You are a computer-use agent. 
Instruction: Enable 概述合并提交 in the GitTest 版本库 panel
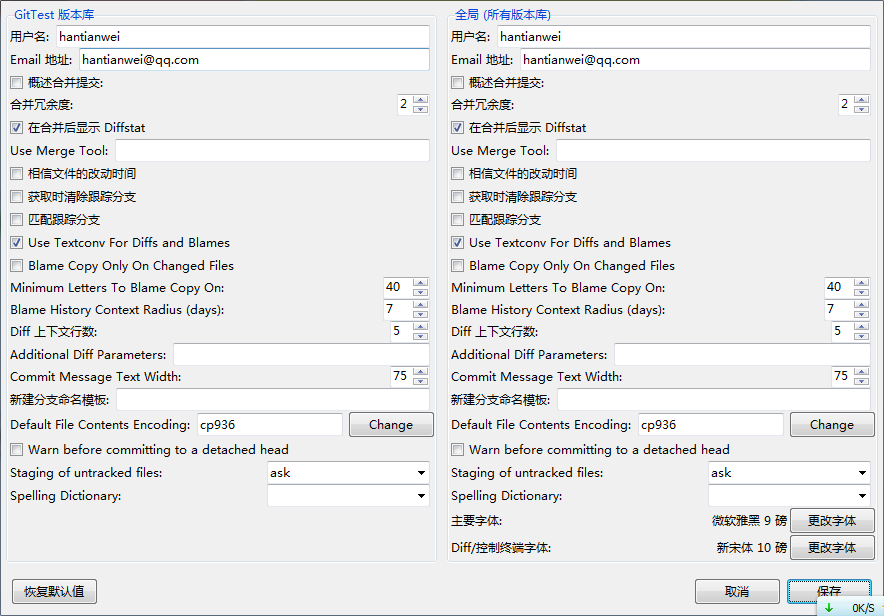tap(17, 83)
